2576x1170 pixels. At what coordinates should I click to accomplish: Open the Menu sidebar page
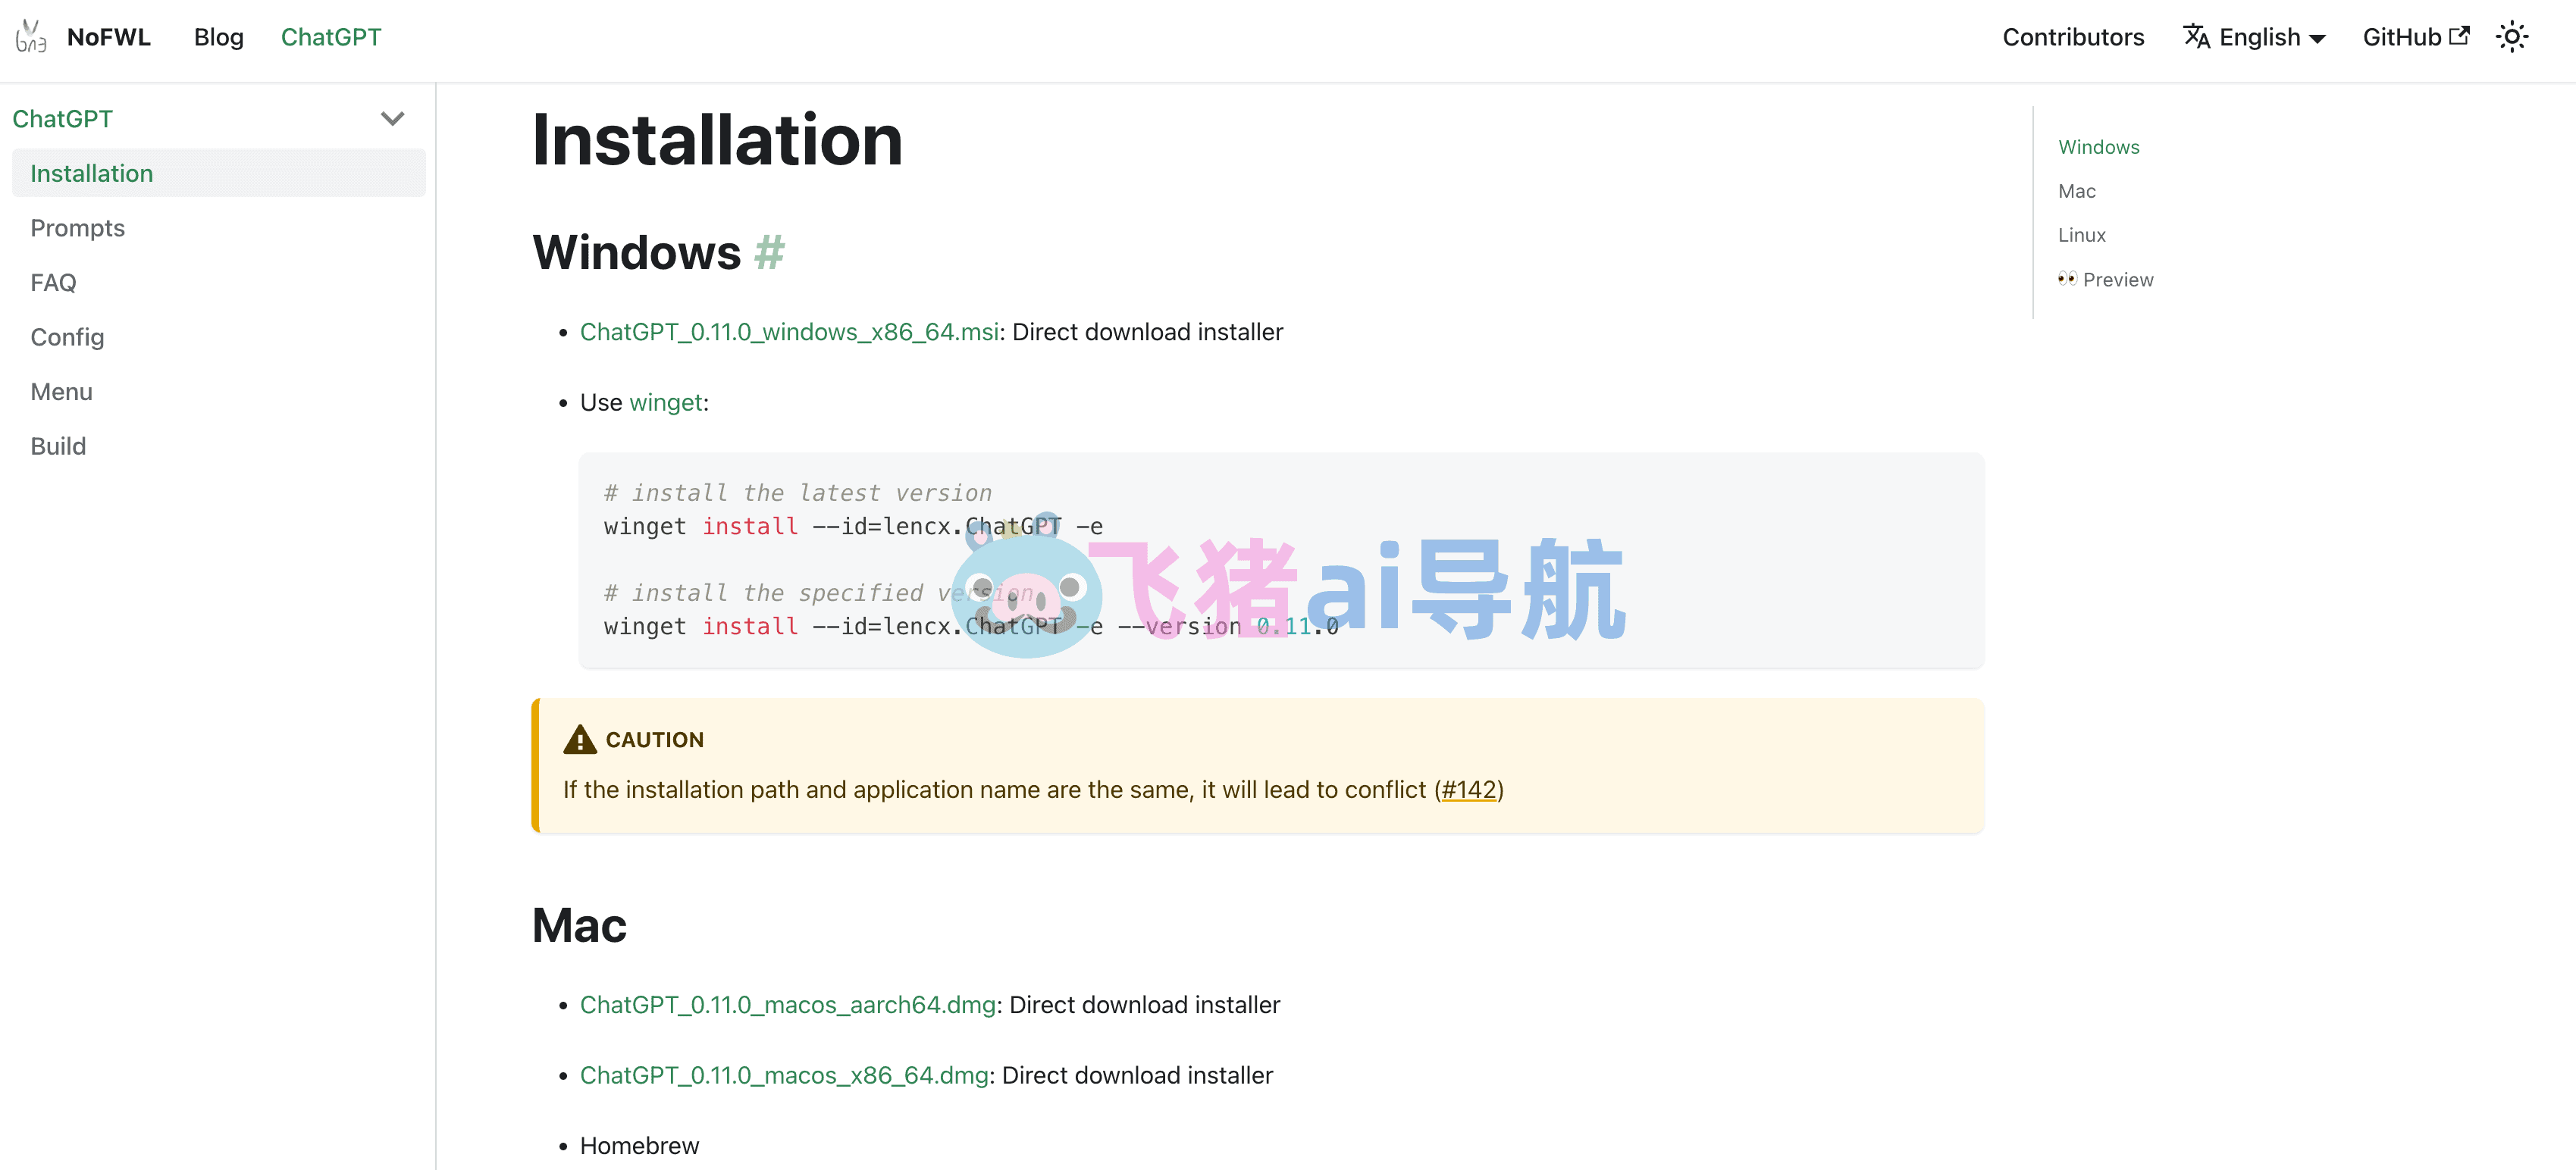coord(61,391)
